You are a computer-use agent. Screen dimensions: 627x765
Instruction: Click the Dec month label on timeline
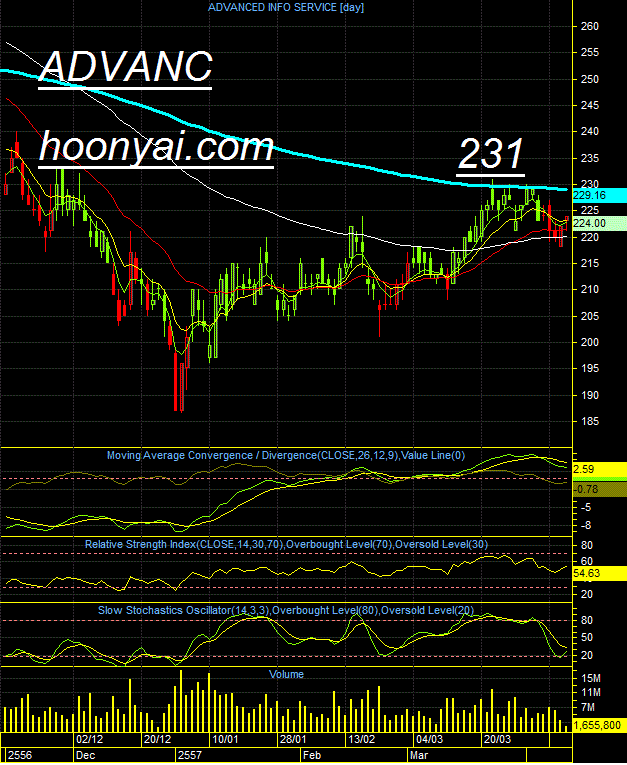85,755
